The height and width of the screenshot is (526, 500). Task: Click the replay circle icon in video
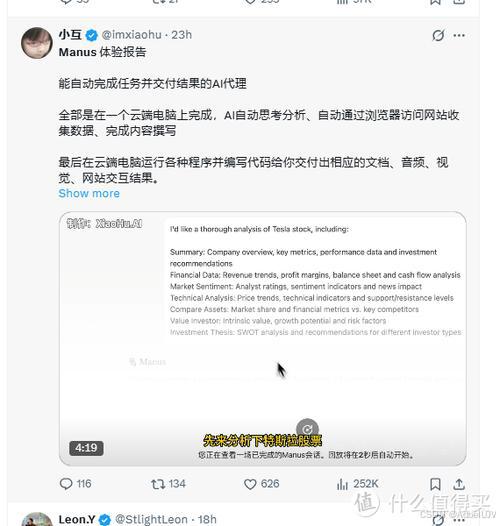(307, 429)
